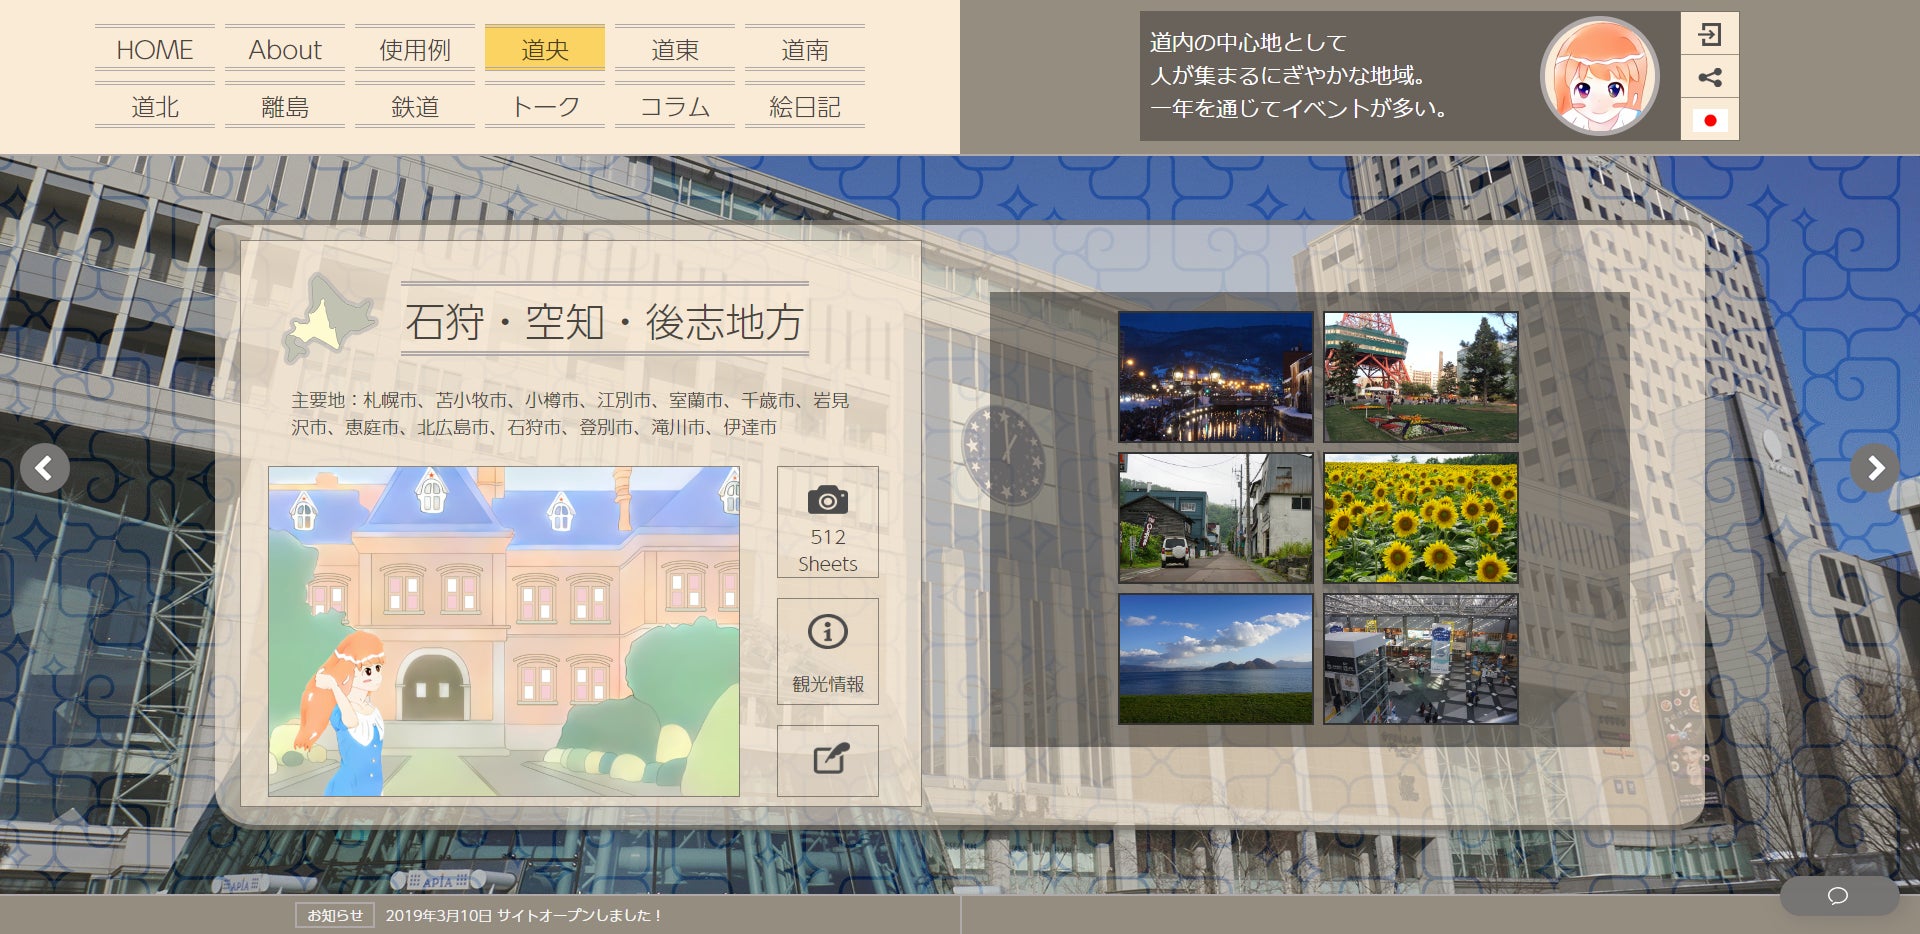Click the illustrated red brick building image
Viewport: 1920px width, 934px height.
(x=504, y=631)
